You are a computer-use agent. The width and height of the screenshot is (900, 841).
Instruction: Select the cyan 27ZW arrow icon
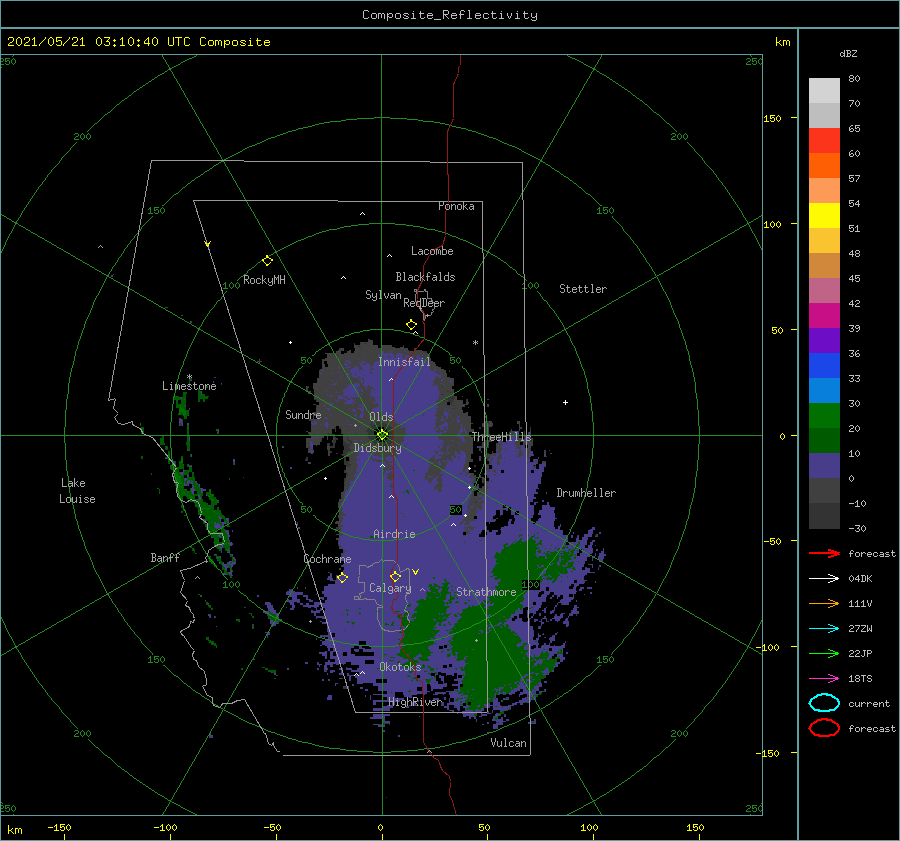pos(824,629)
